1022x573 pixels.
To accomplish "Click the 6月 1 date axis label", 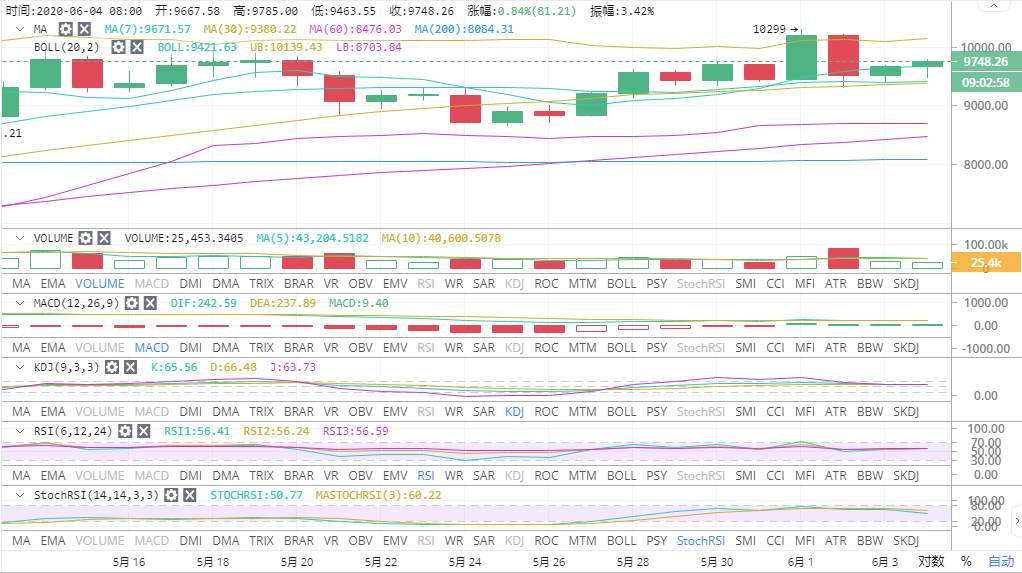I will 800,562.
